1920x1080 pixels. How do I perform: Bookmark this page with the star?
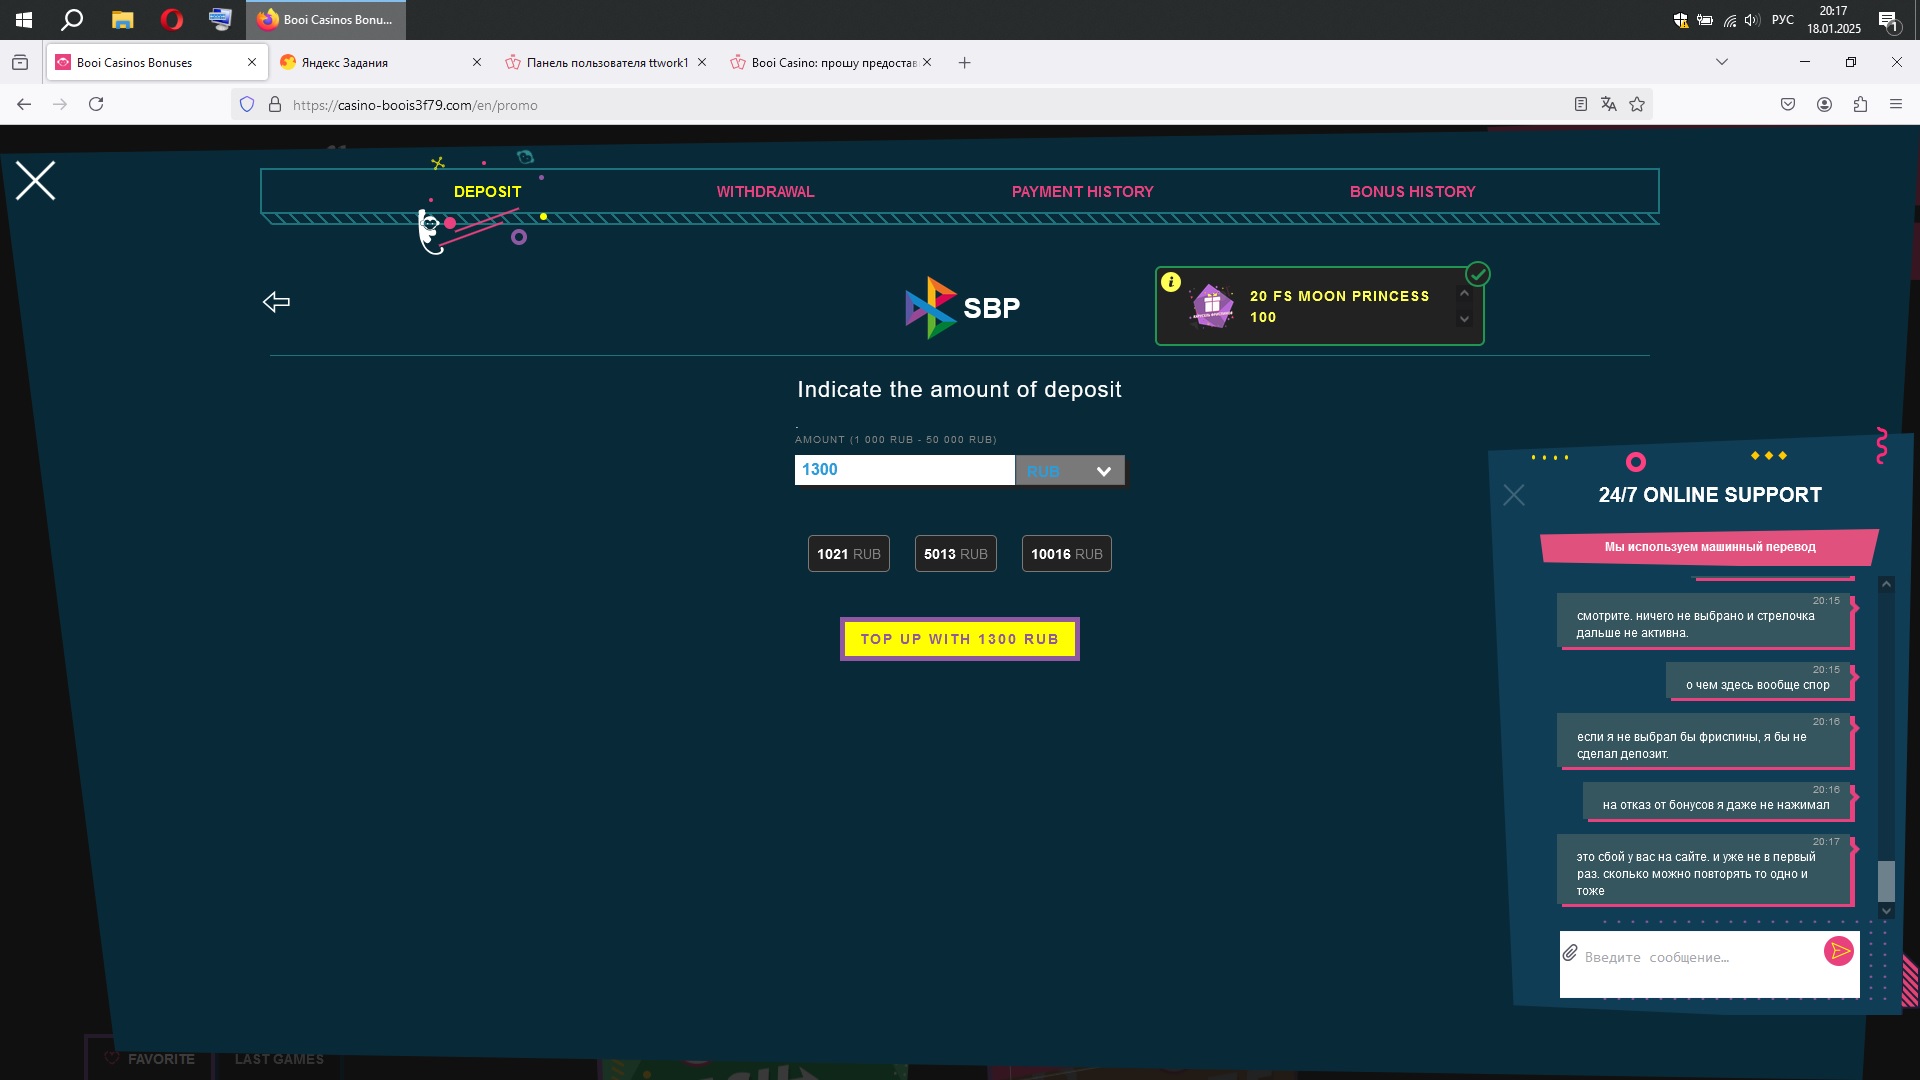tap(1637, 104)
